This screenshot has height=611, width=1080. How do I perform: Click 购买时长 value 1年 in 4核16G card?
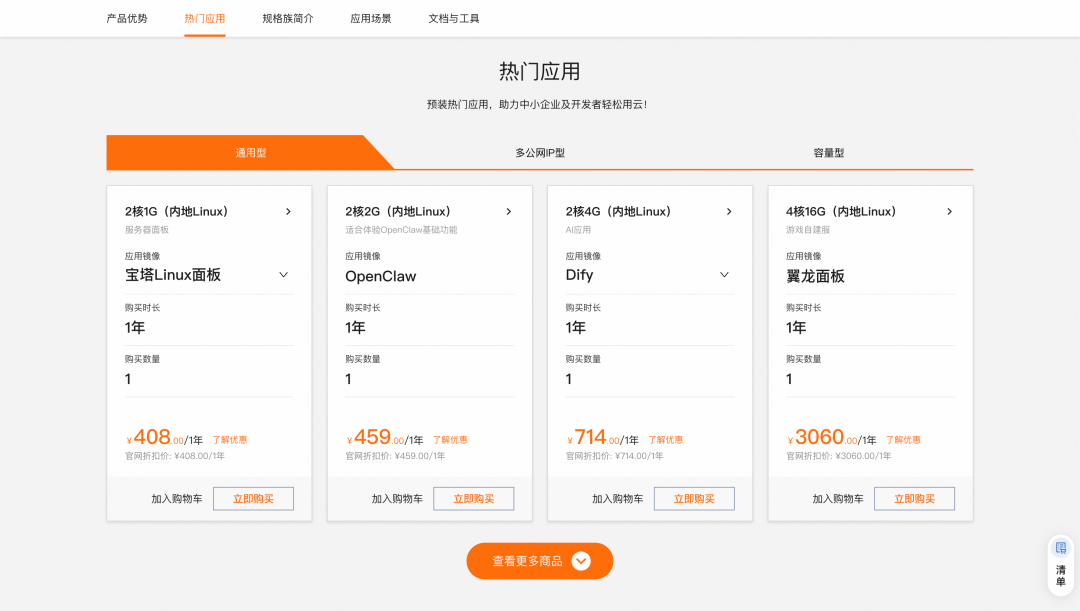[796, 327]
